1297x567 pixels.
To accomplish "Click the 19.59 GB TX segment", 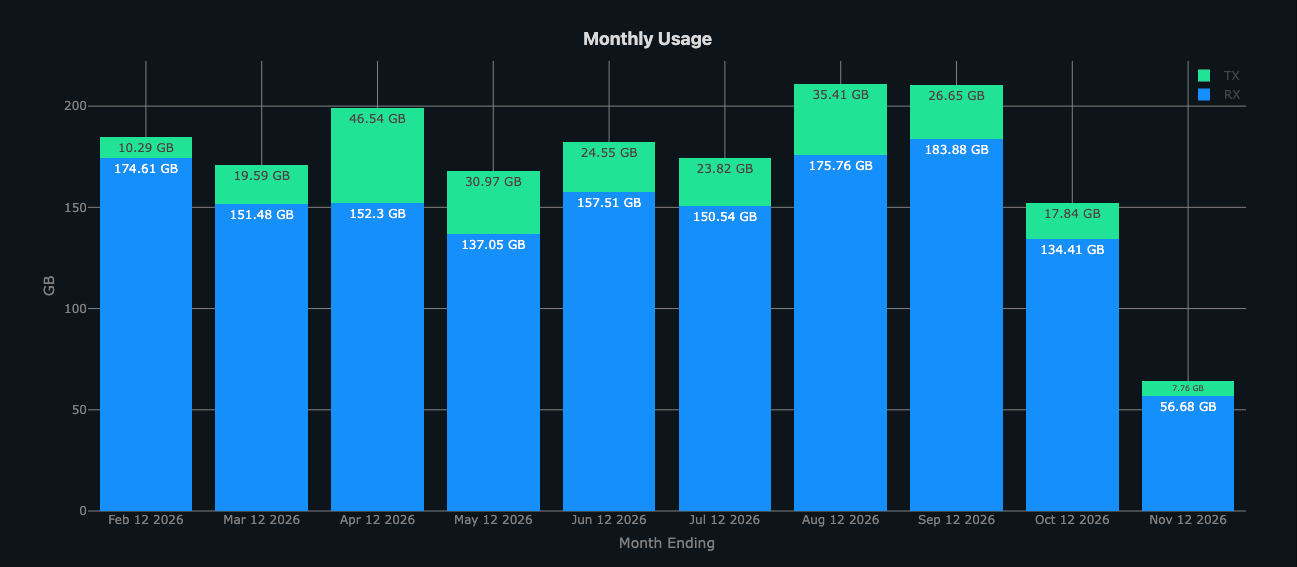I will [261, 185].
